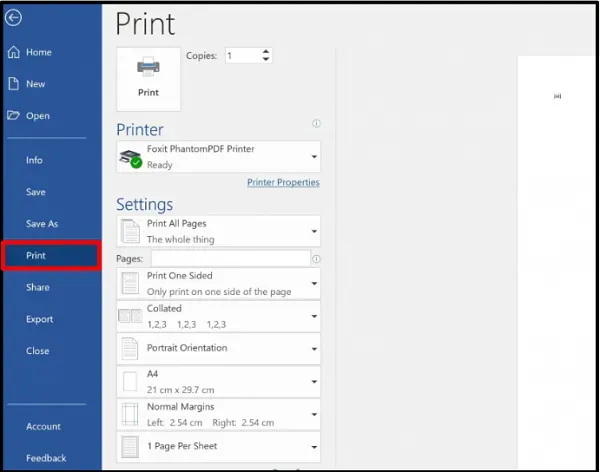Viewport: 600px width, 472px height.
Task: Click the large Print button
Action: coord(148,77)
